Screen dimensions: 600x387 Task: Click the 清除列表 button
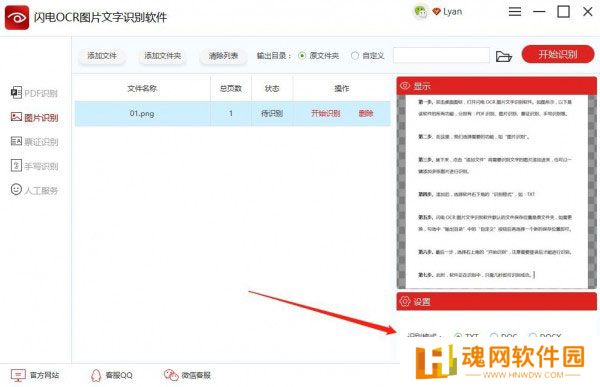(223, 56)
